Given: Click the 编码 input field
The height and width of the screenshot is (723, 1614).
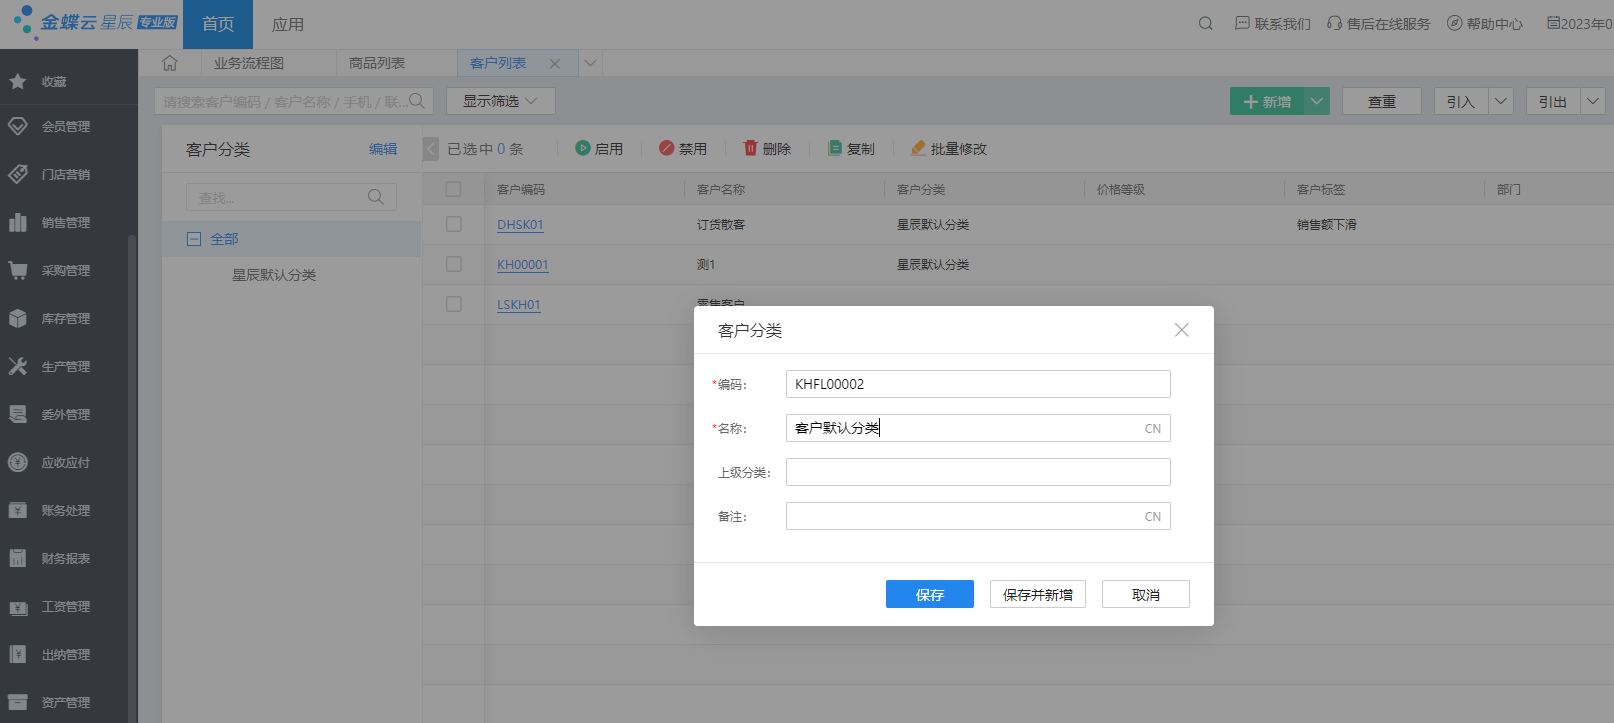Looking at the screenshot, I should [x=978, y=384].
